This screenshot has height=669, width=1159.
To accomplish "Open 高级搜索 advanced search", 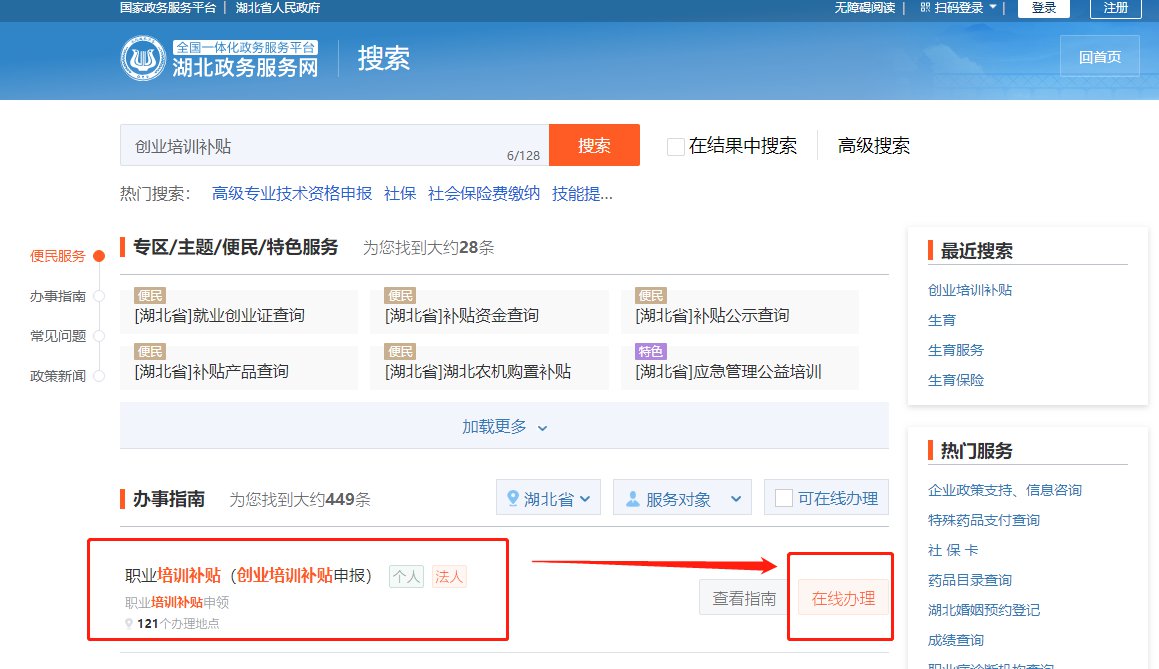I will coord(873,146).
